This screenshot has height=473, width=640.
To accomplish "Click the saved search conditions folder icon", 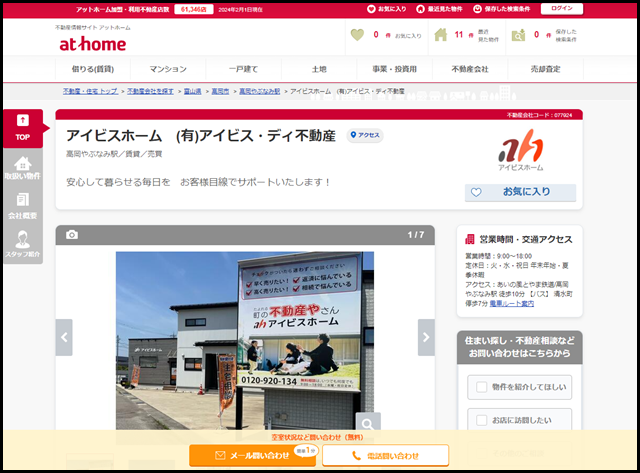I will click(x=518, y=35).
